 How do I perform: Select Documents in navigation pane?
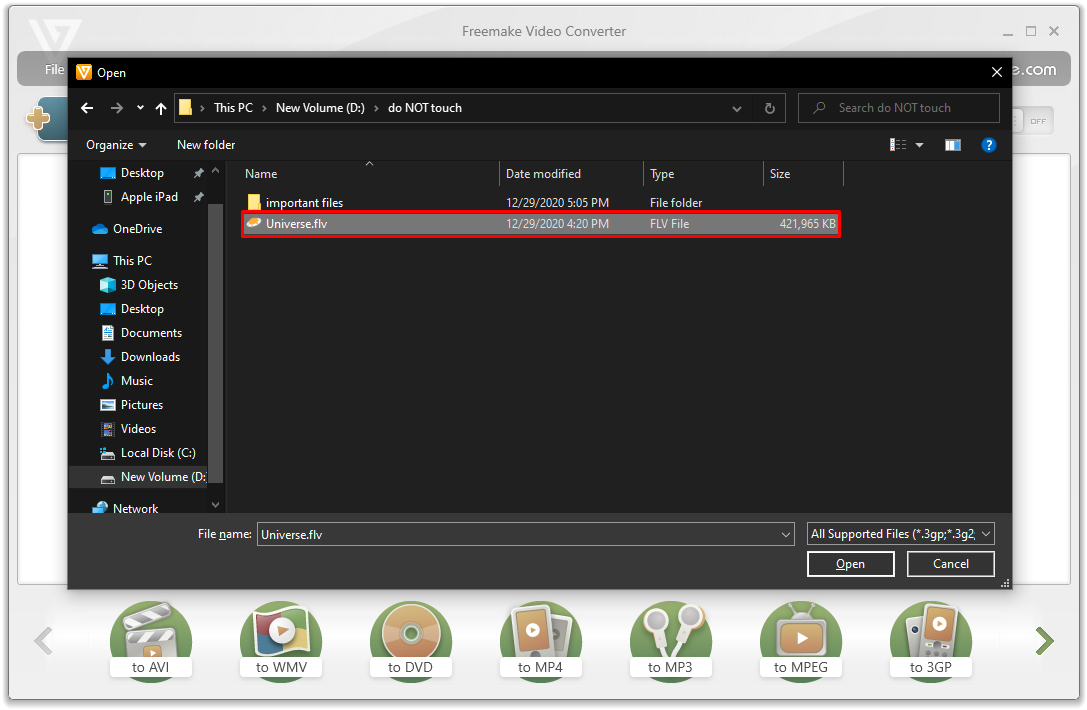point(151,333)
